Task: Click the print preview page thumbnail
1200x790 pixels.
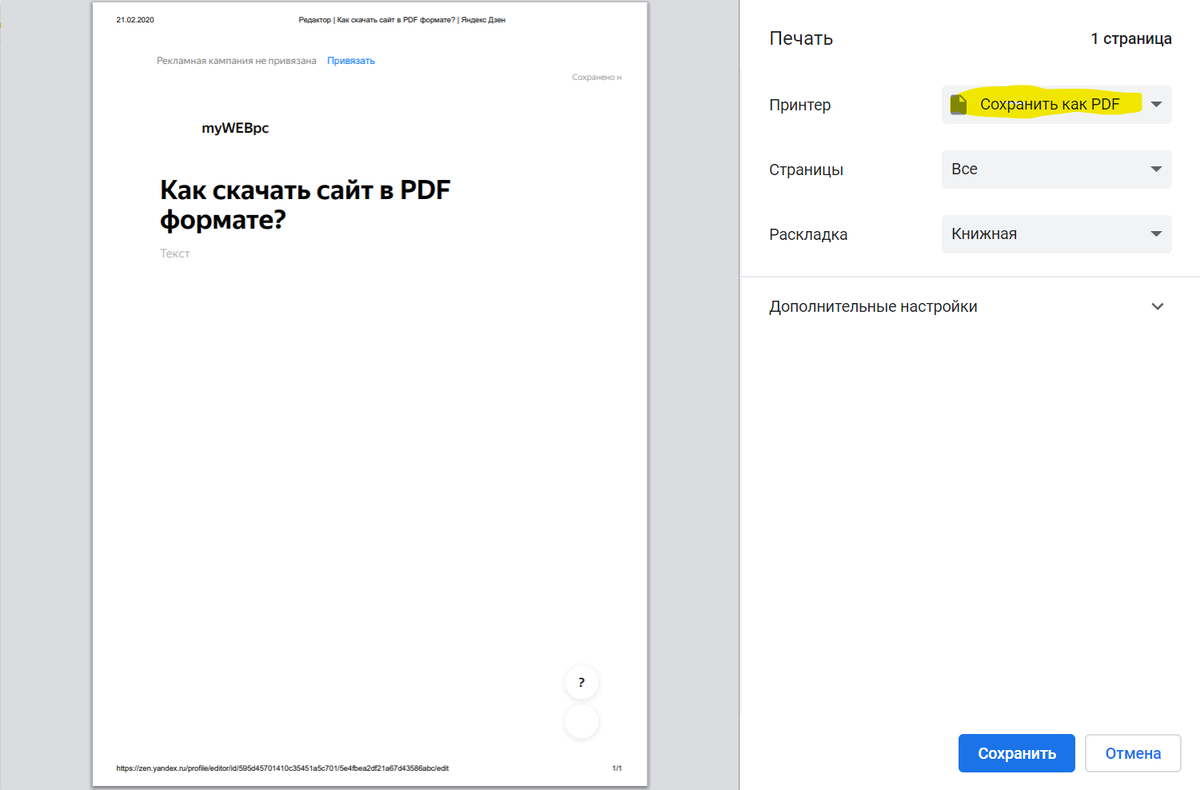Action: tap(370, 394)
